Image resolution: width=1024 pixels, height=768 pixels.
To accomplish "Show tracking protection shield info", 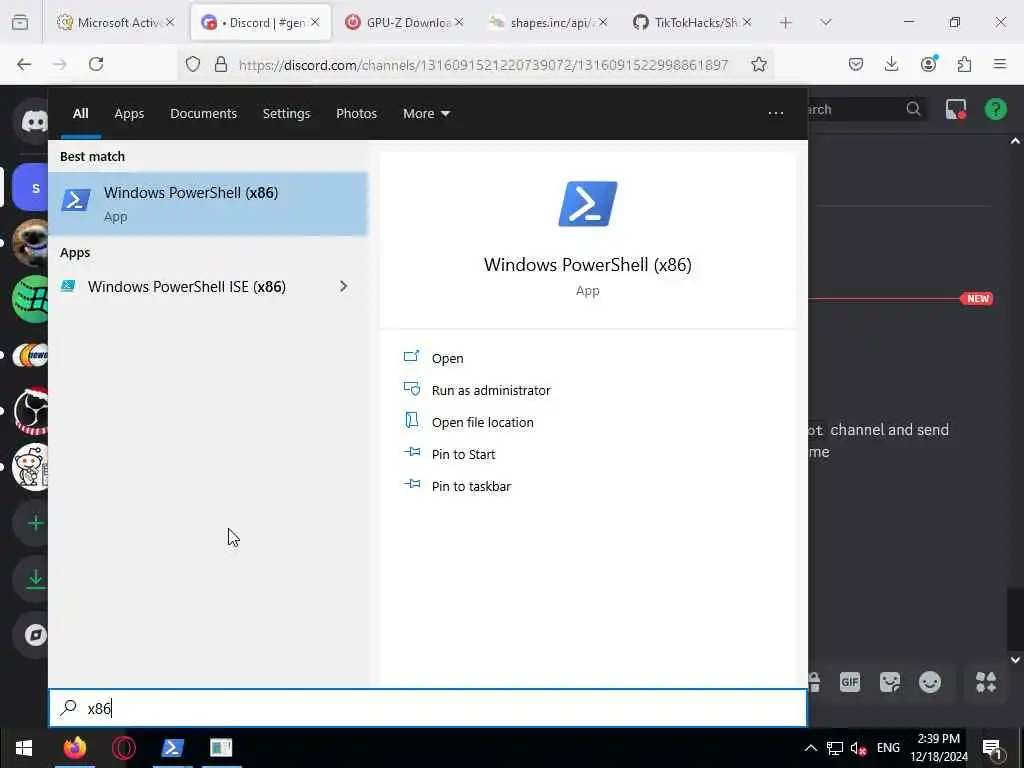I will 193,64.
